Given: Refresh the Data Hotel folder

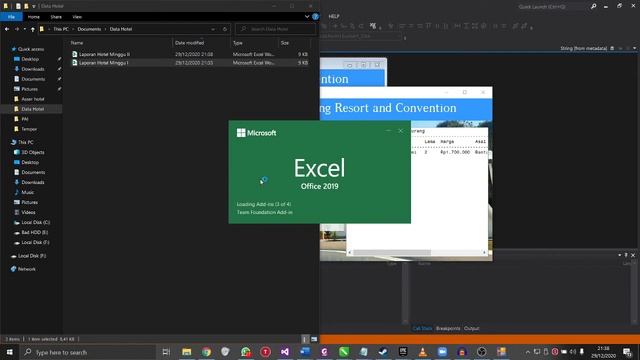Looking at the screenshot, I should pyautogui.click(x=224, y=29).
